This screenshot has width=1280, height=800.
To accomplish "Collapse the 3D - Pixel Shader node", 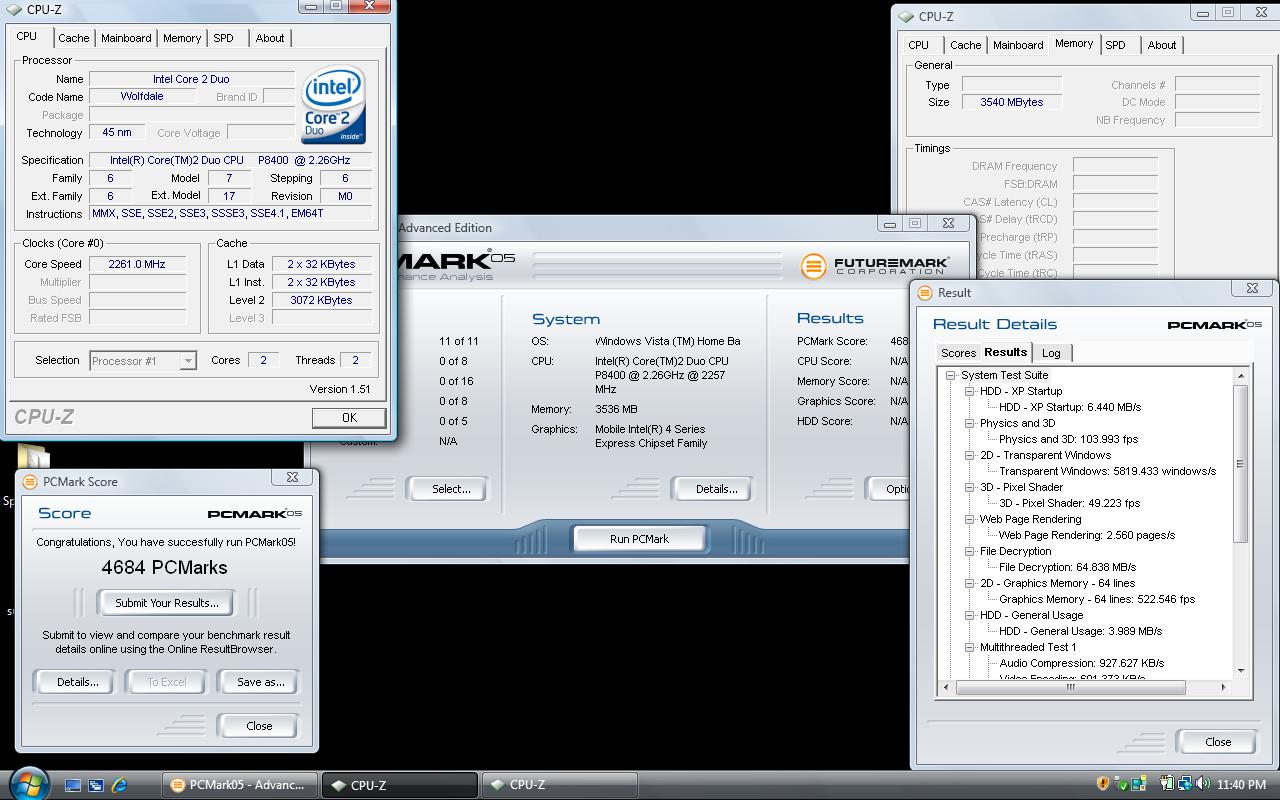I will (970, 487).
